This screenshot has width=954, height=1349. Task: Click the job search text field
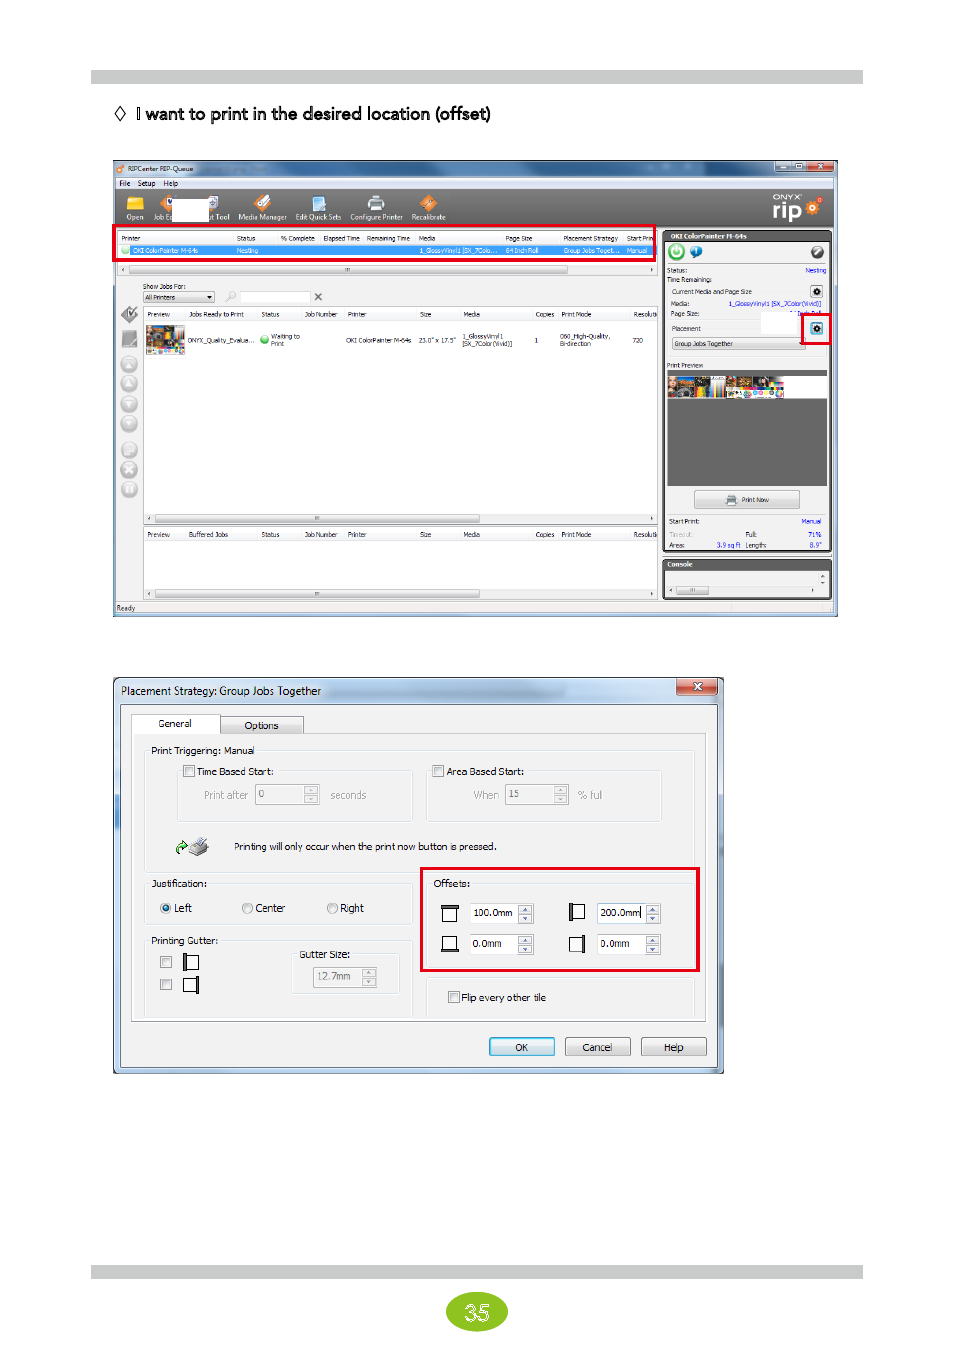(x=275, y=297)
